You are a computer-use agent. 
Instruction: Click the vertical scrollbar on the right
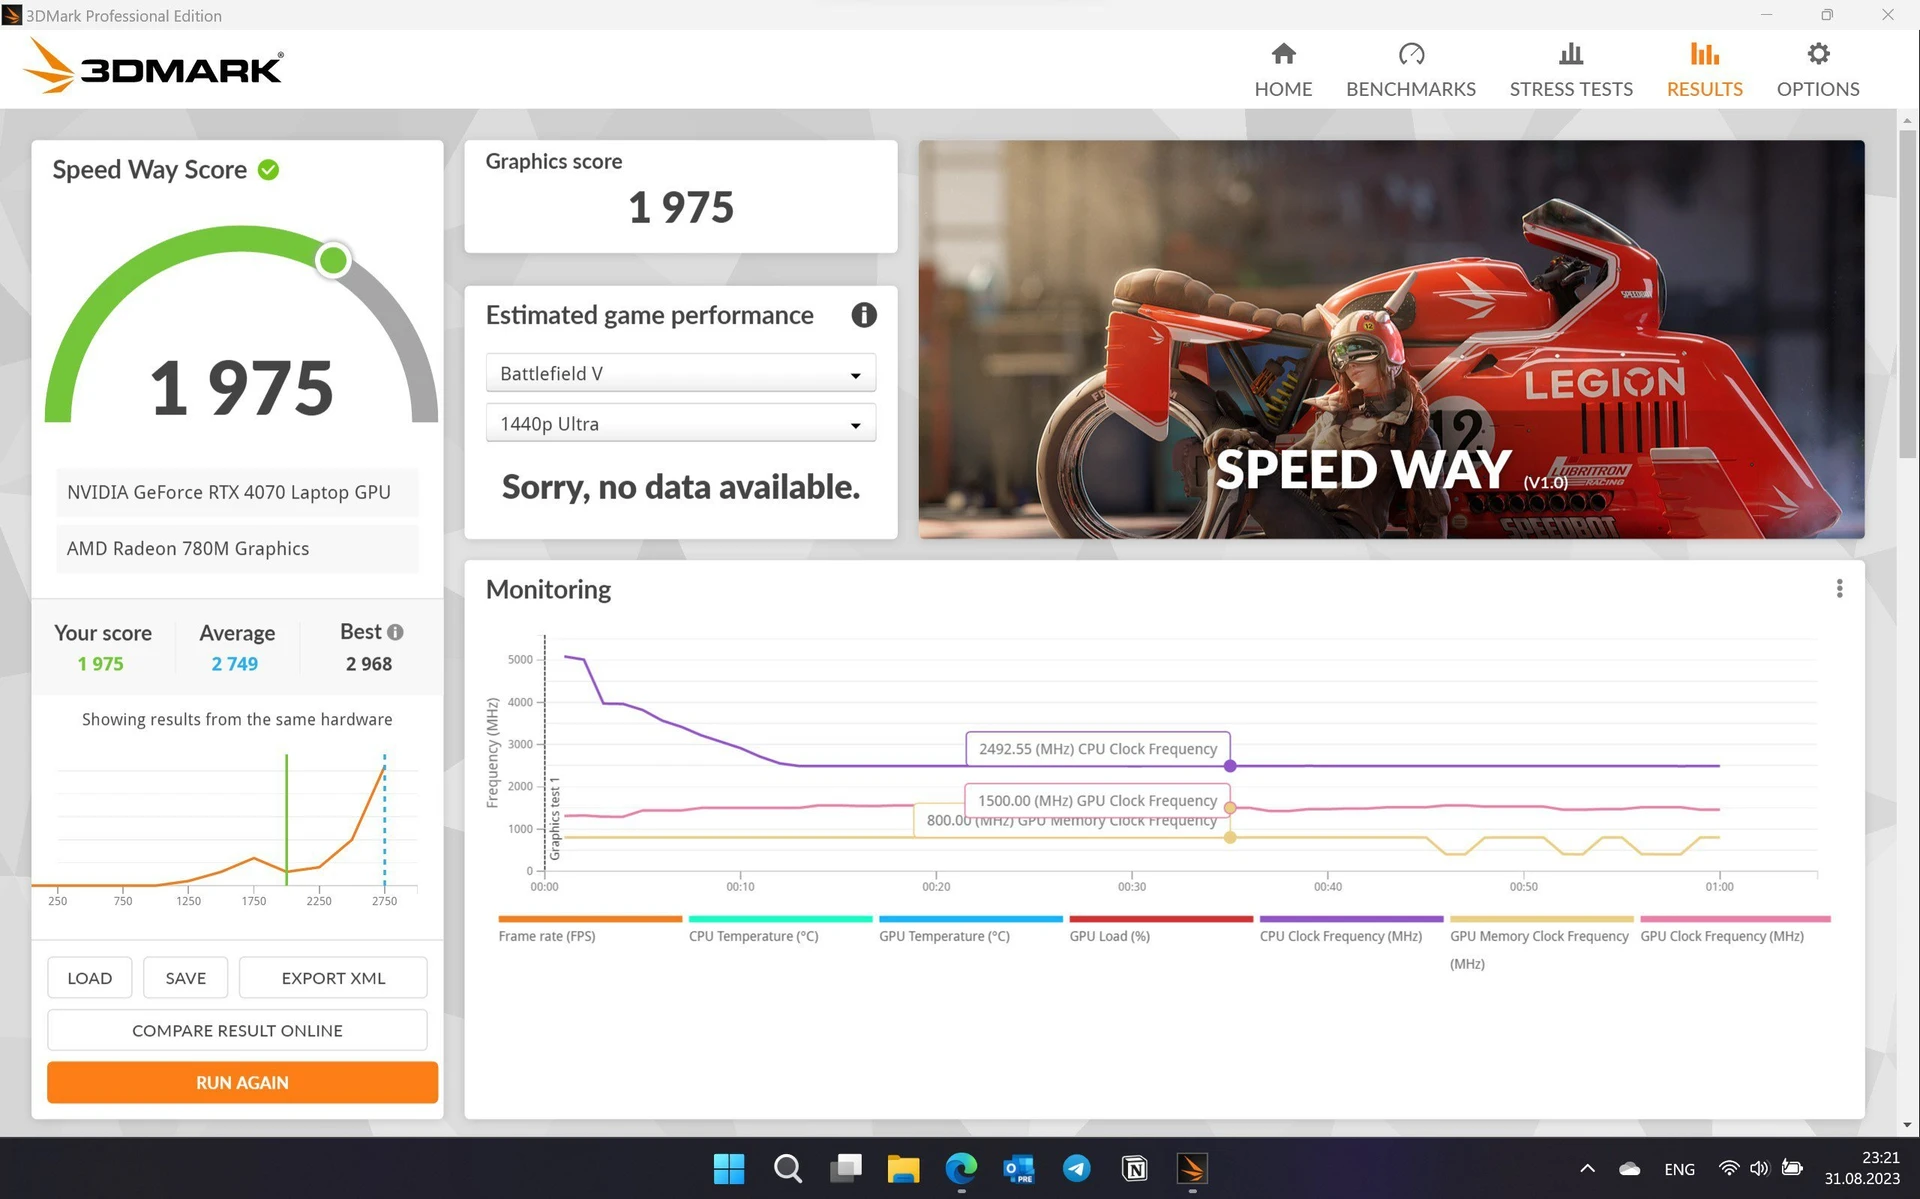pyautogui.click(x=1907, y=292)
